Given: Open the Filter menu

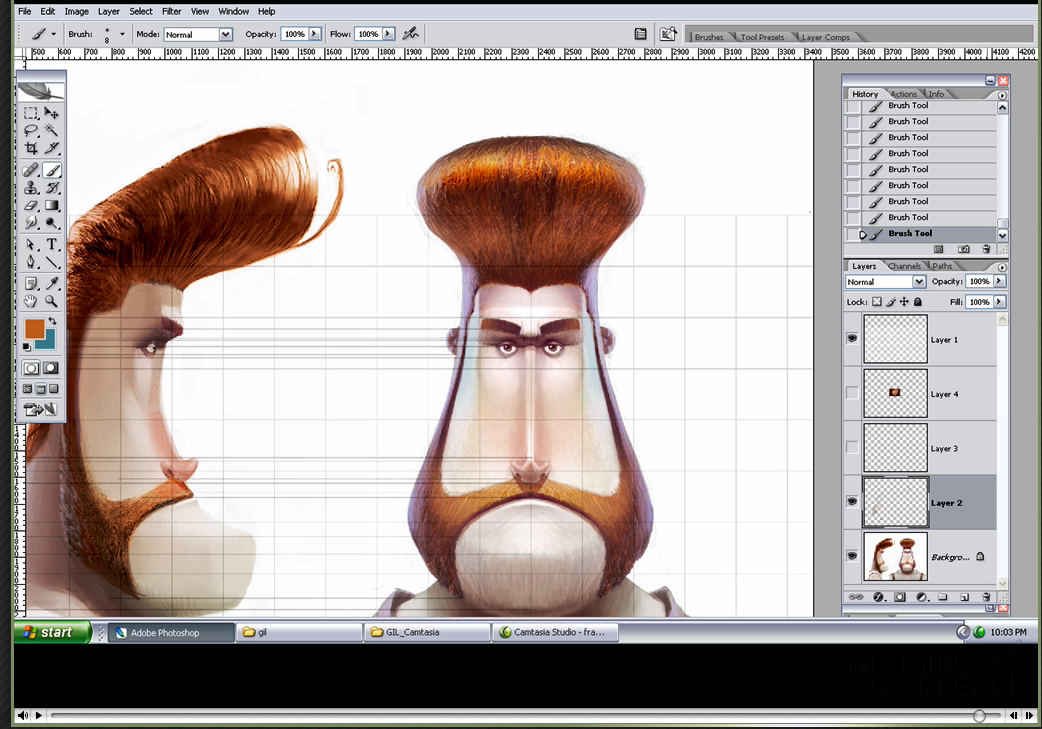Looking at the screenshot, I should pos(171,11).
